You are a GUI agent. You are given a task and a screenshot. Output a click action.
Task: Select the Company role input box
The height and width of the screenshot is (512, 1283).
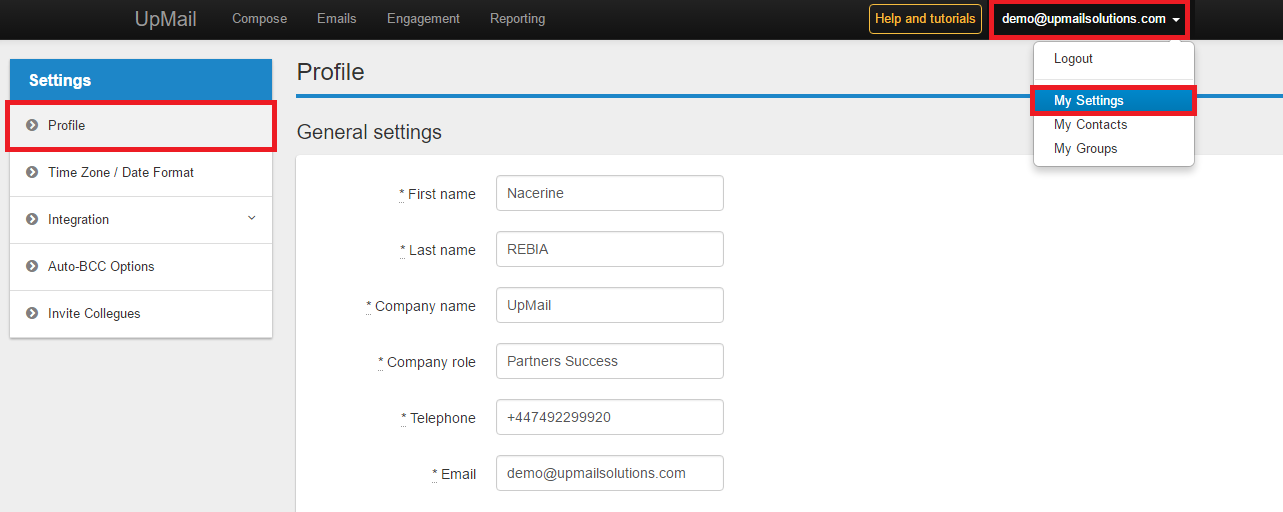[609, 362]
